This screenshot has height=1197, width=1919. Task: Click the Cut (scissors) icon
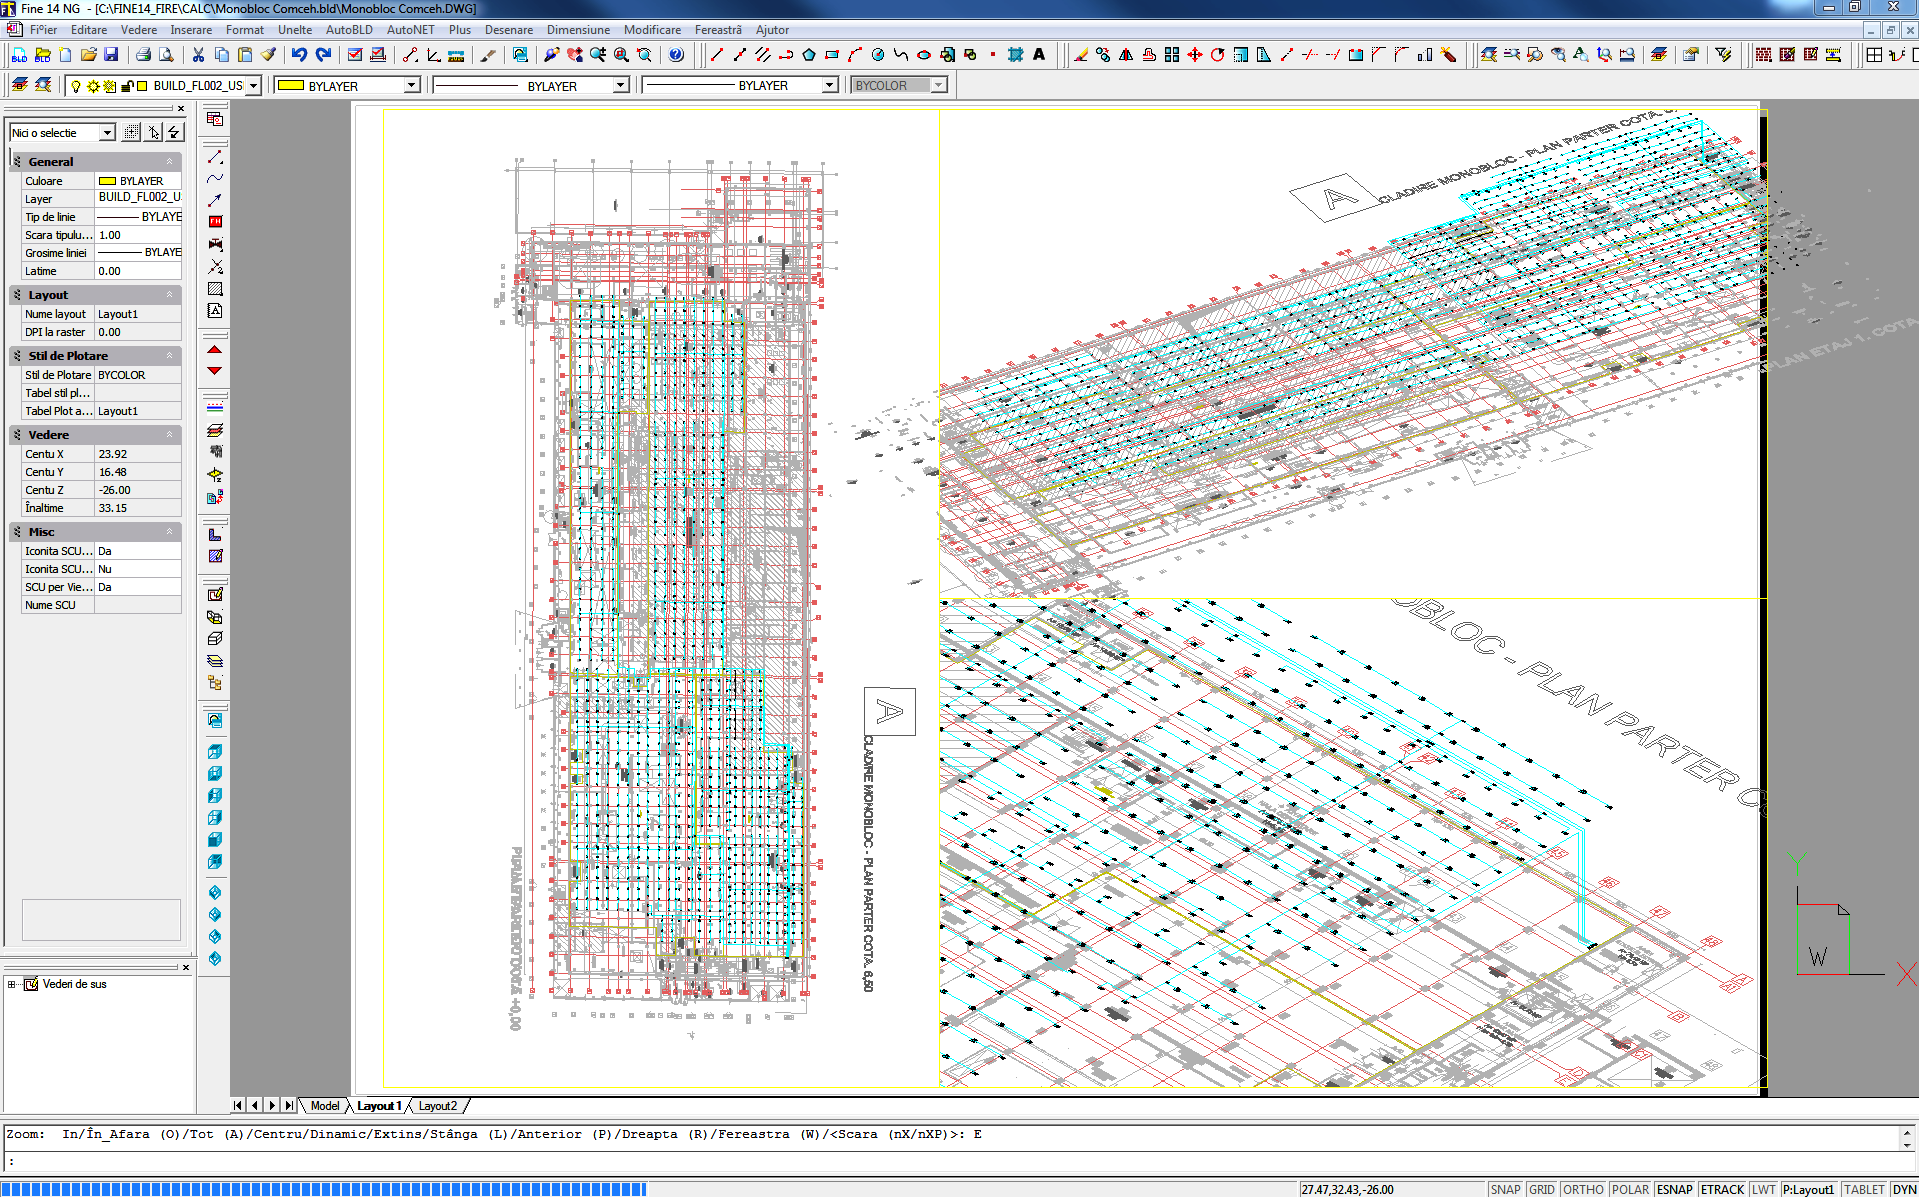click(198, 55)
